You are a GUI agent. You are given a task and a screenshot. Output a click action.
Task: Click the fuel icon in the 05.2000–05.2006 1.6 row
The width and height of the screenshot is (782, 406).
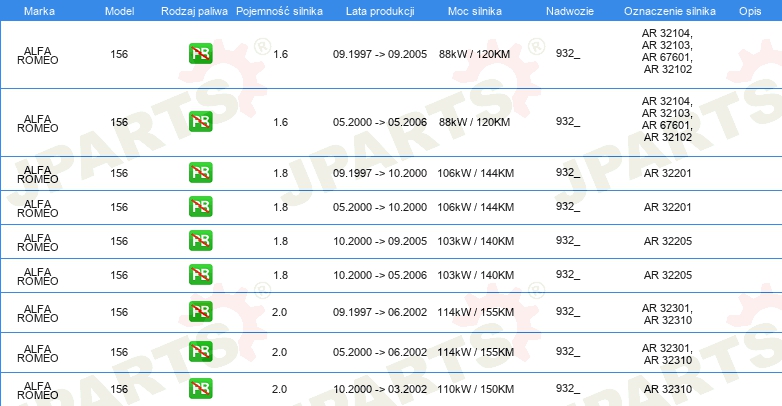[x=200, y=122]
